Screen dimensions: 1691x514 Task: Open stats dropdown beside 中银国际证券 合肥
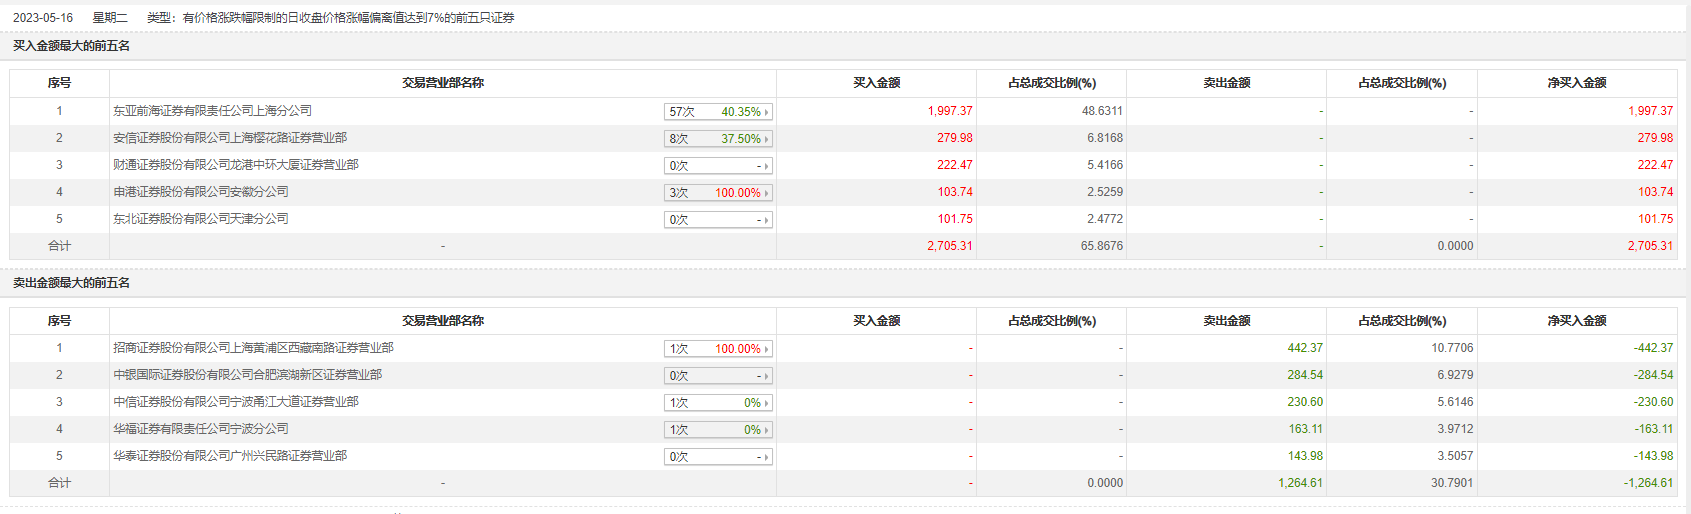(x=718, y=376)
